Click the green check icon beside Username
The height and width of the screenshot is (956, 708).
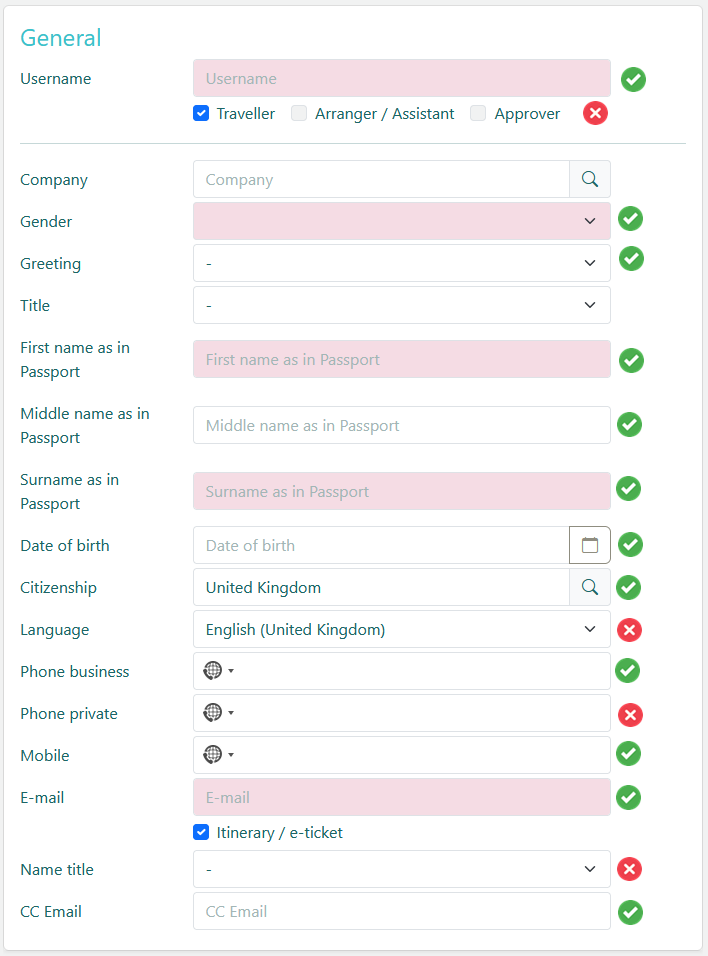633,80
